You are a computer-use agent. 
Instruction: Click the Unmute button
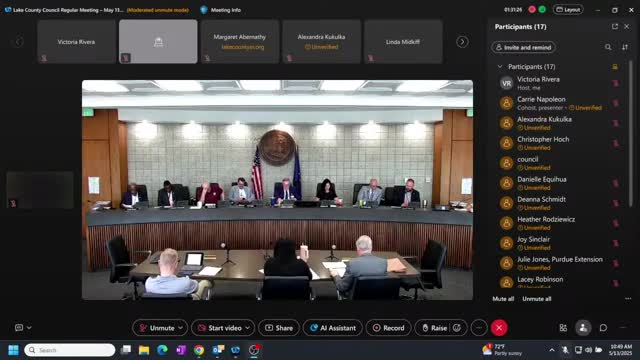click(157, 328)
